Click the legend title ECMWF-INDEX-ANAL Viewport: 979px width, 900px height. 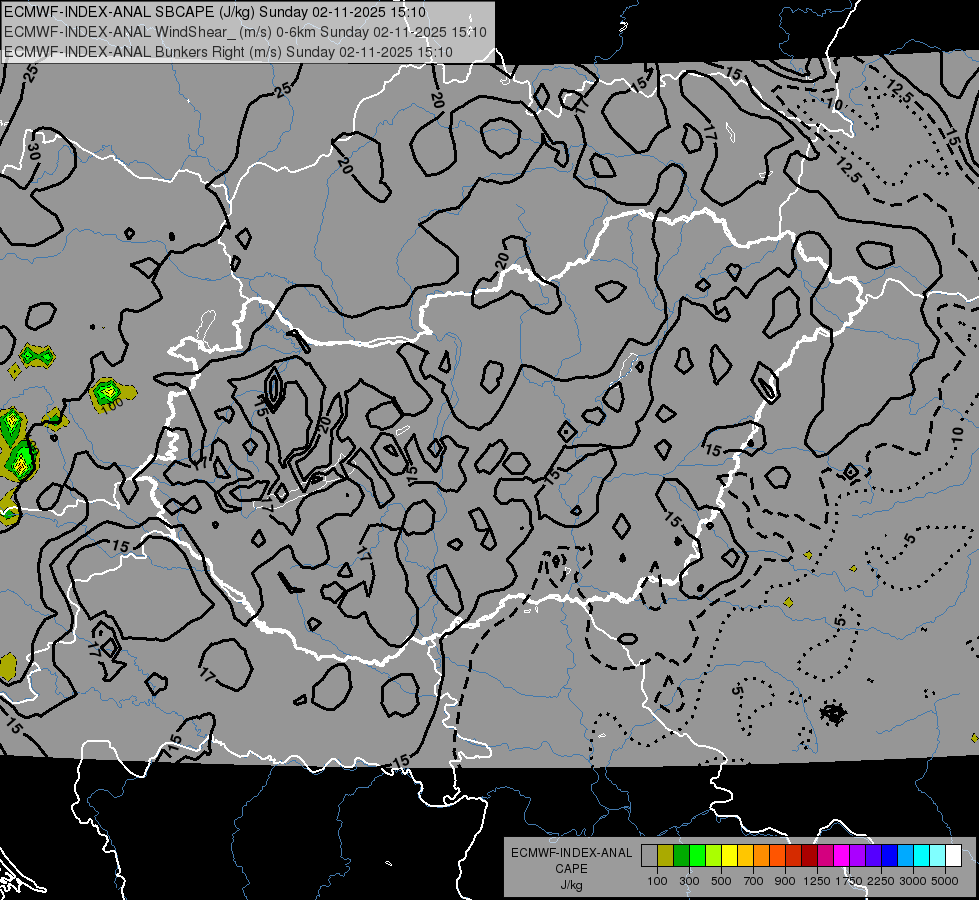pyautogui.click(x=571, y=853)
